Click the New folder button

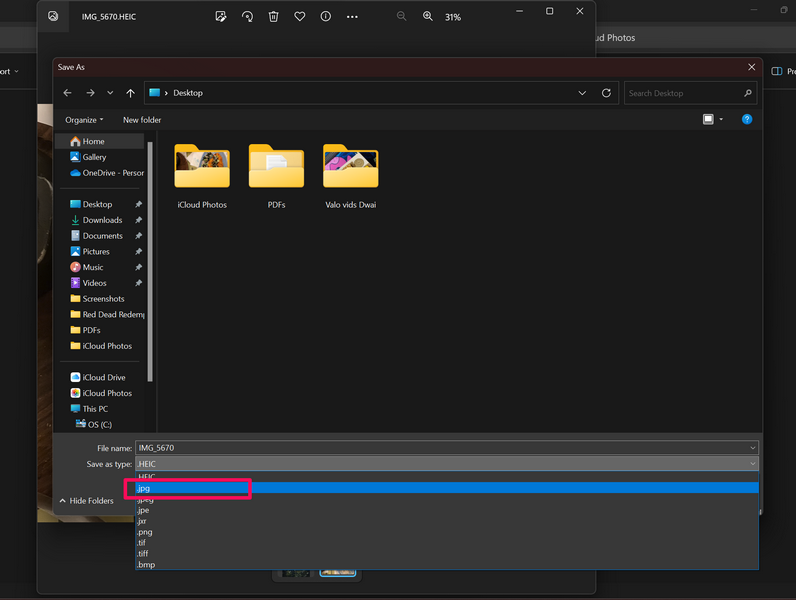[142, 120]
